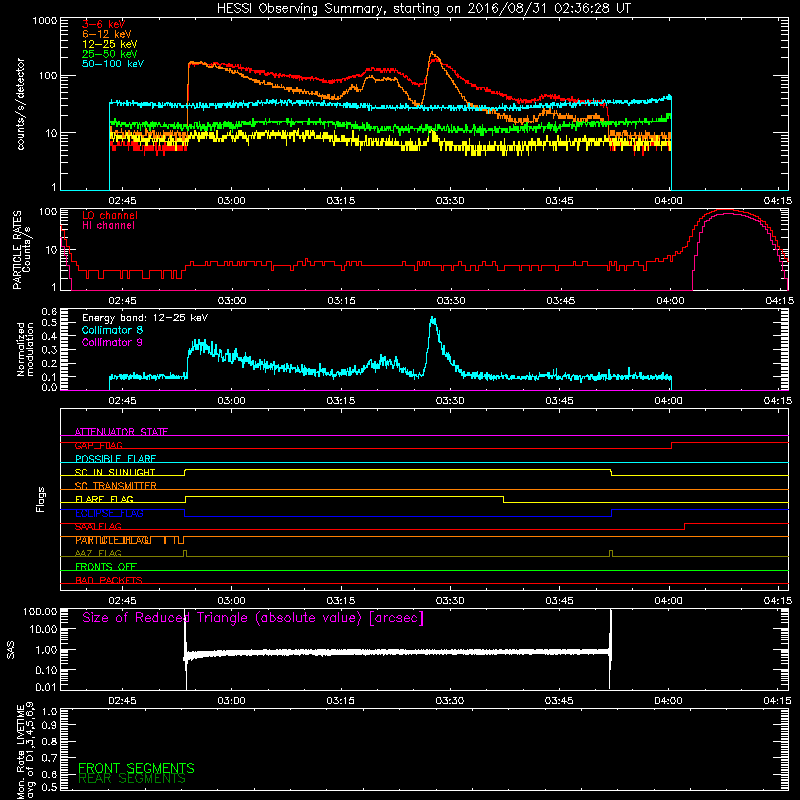Click the 04:00 tick under count-rate panel
Viewport: 800px width, 800px height.
pos(668,201)
